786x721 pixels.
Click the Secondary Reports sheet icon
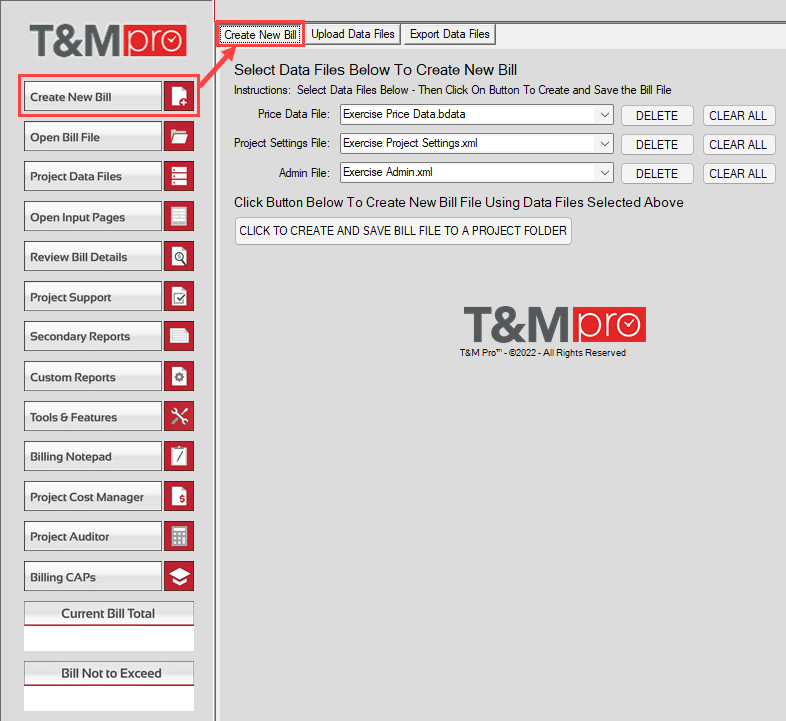click(x=179, y=336)
